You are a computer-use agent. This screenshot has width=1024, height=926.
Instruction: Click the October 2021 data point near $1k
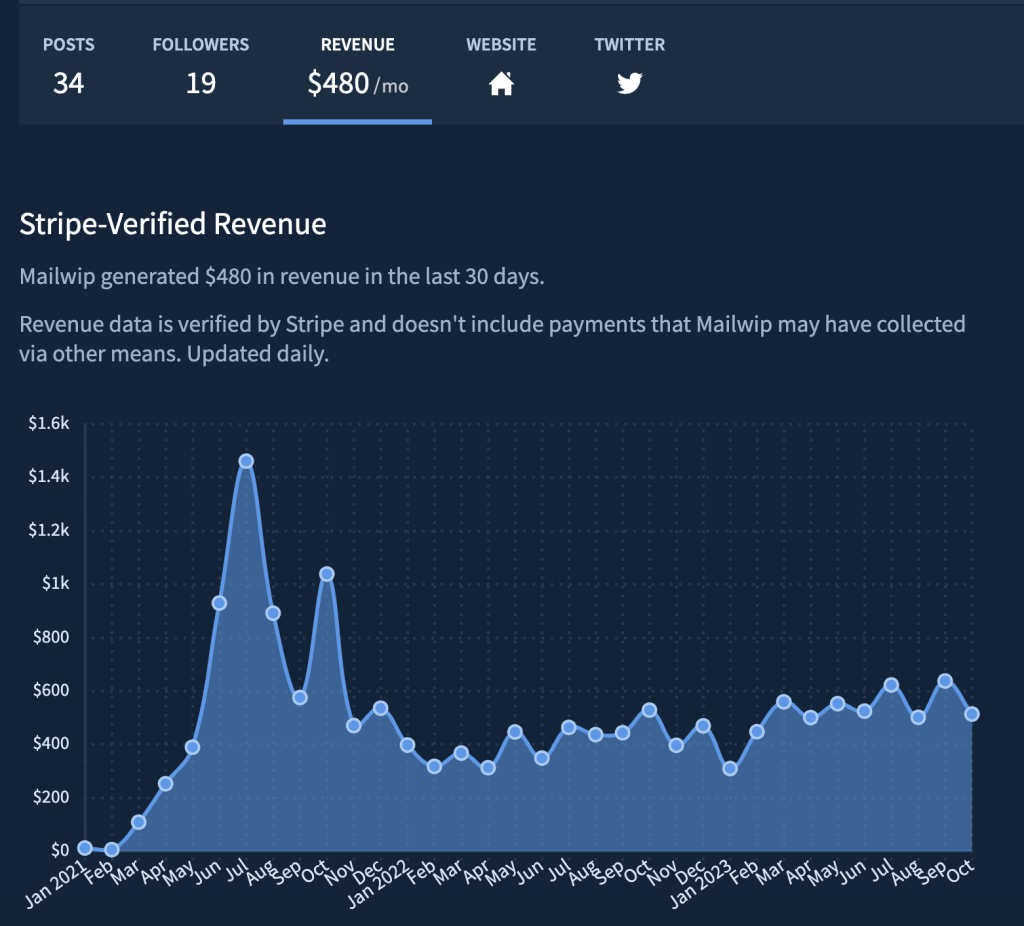click(x=326, y=574)
